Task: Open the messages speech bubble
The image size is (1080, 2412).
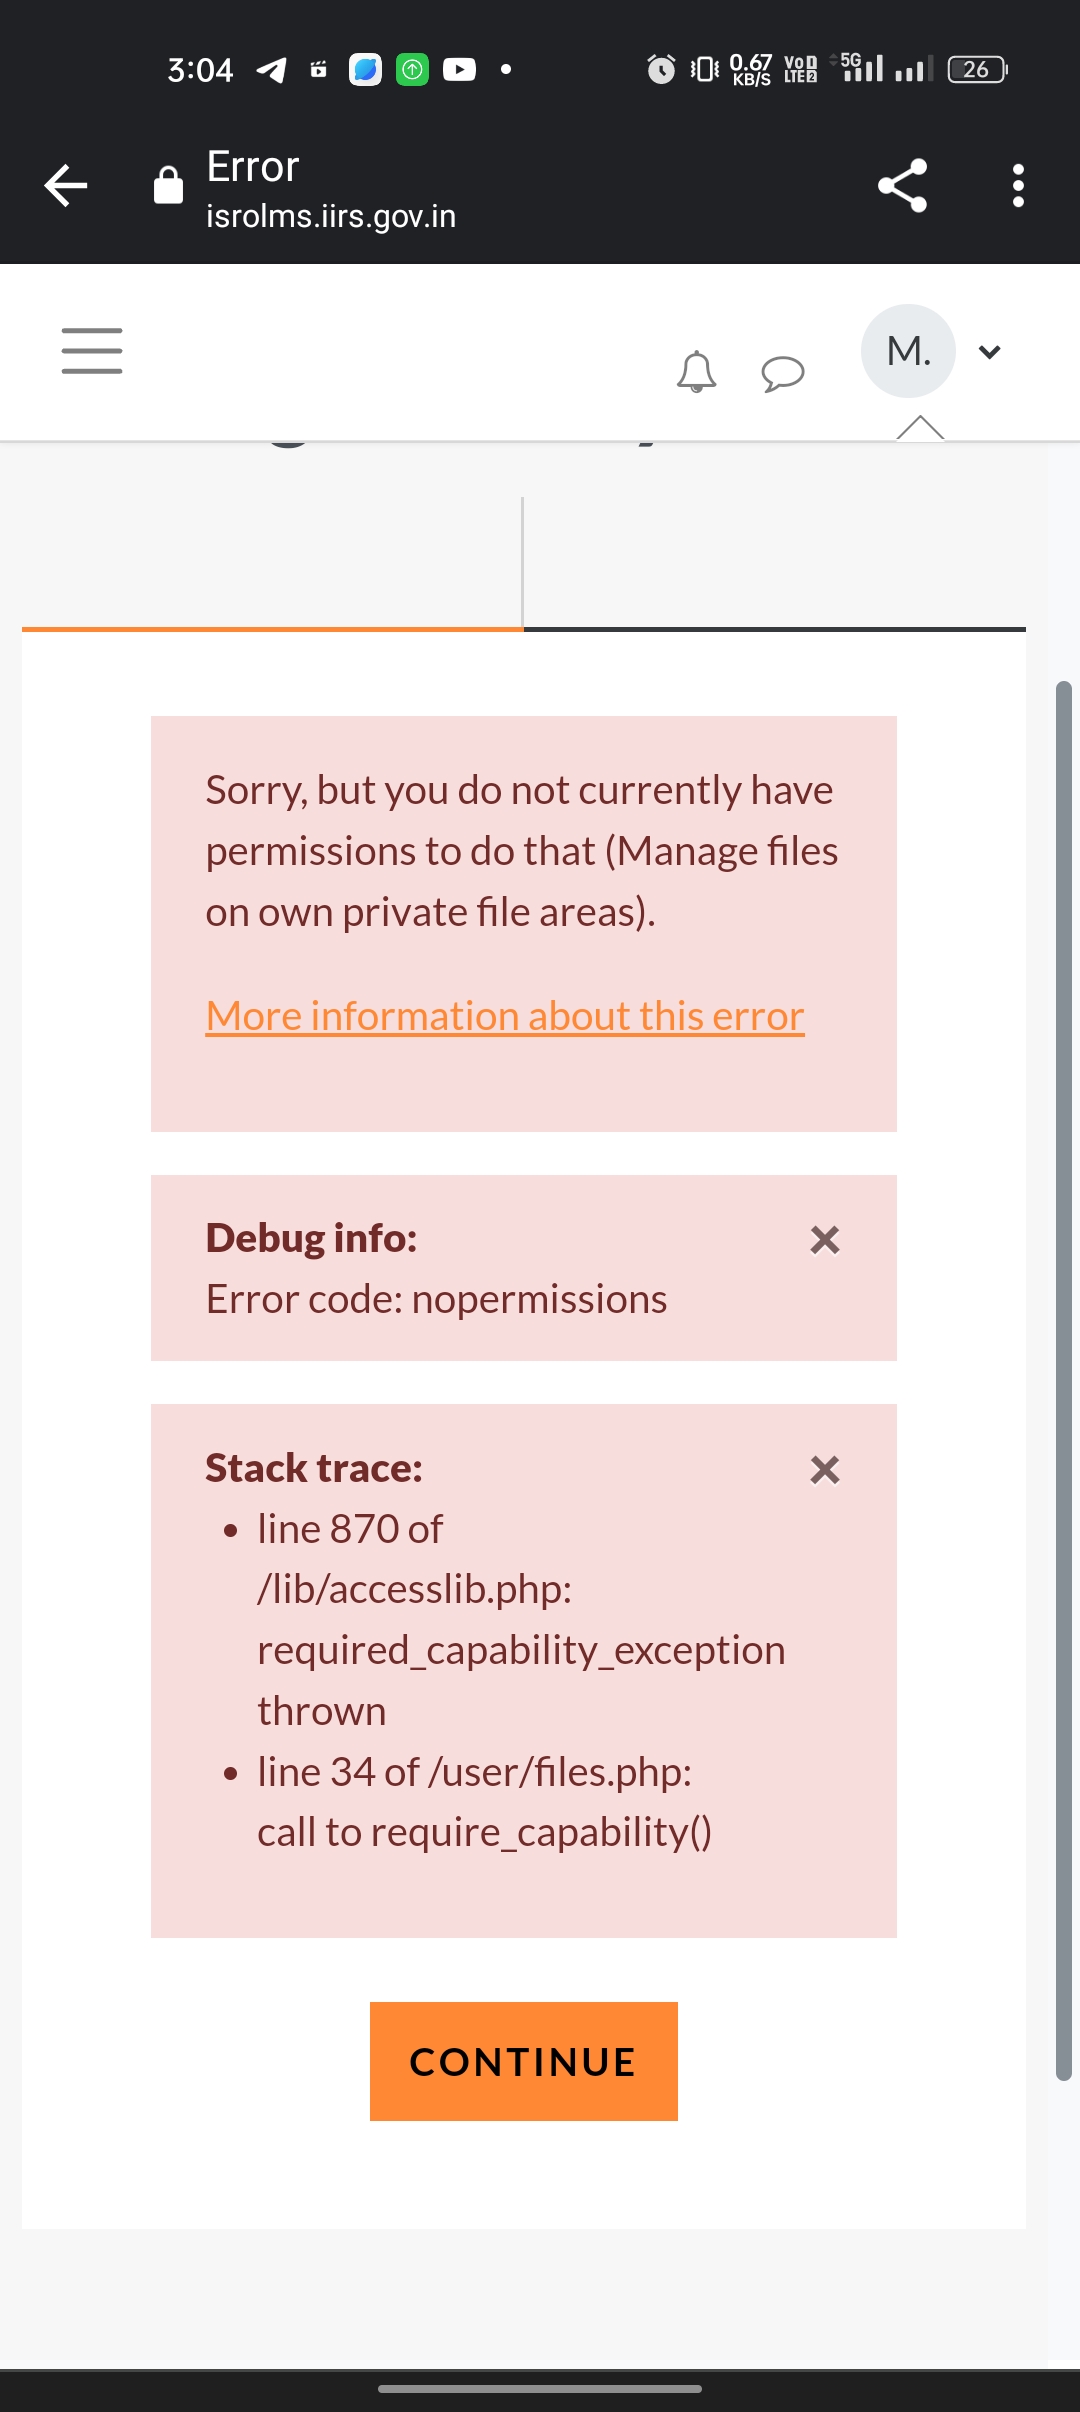Action: pos(783,373)
